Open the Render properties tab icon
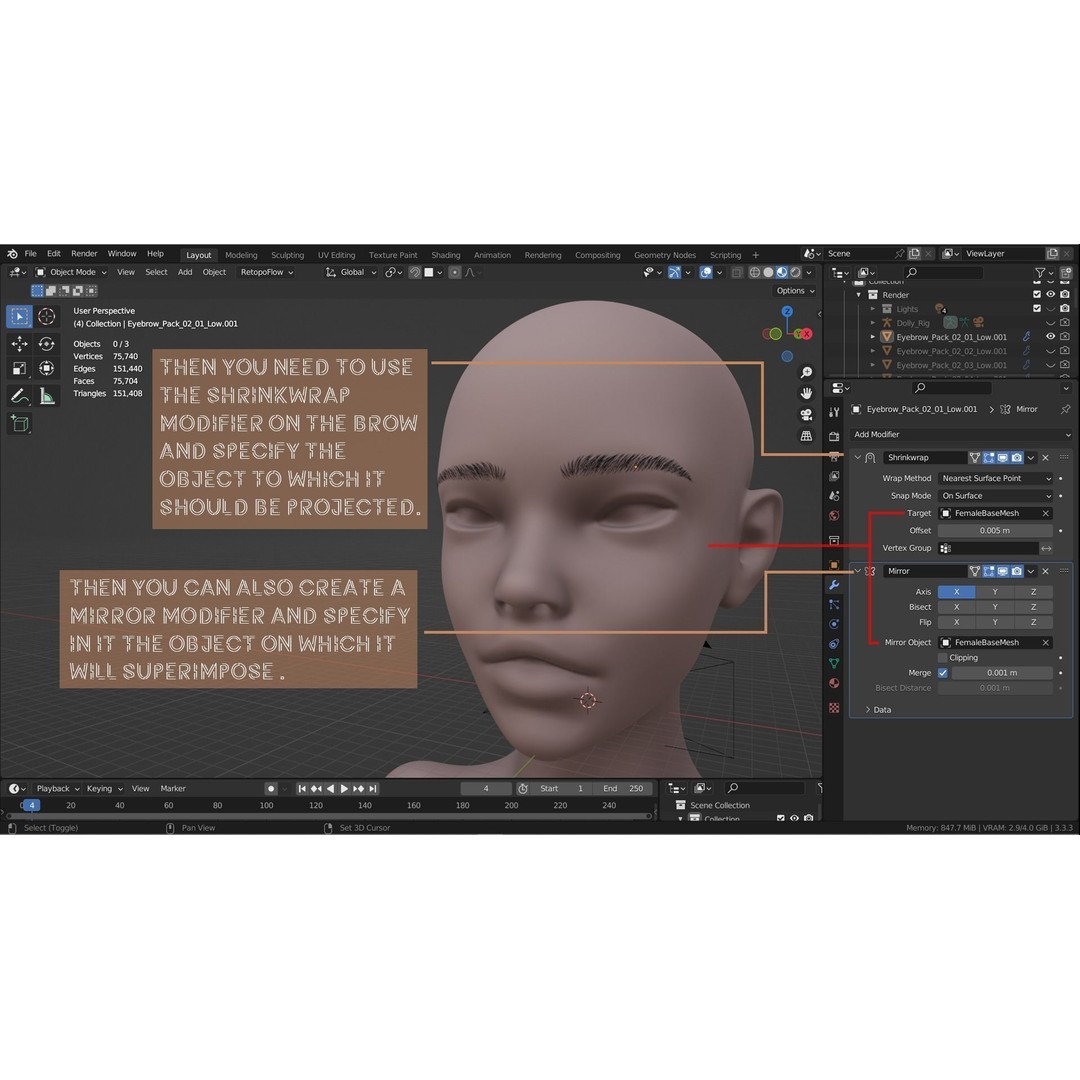Viewport: 1080px width, 1080px height. [x=834, y=437]
